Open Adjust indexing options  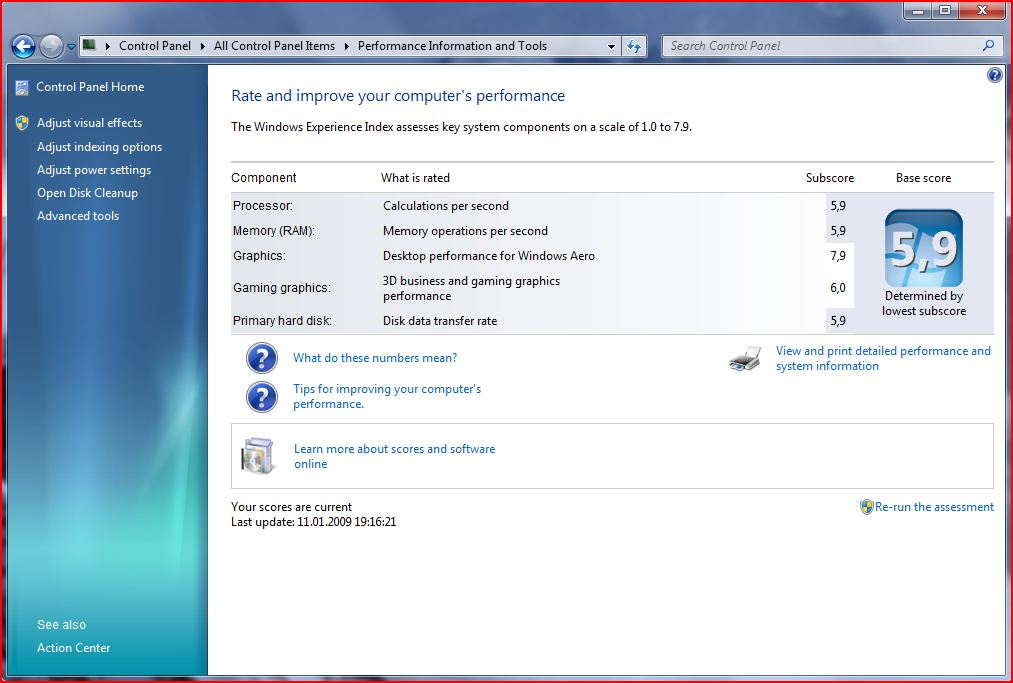coord(99,147)
